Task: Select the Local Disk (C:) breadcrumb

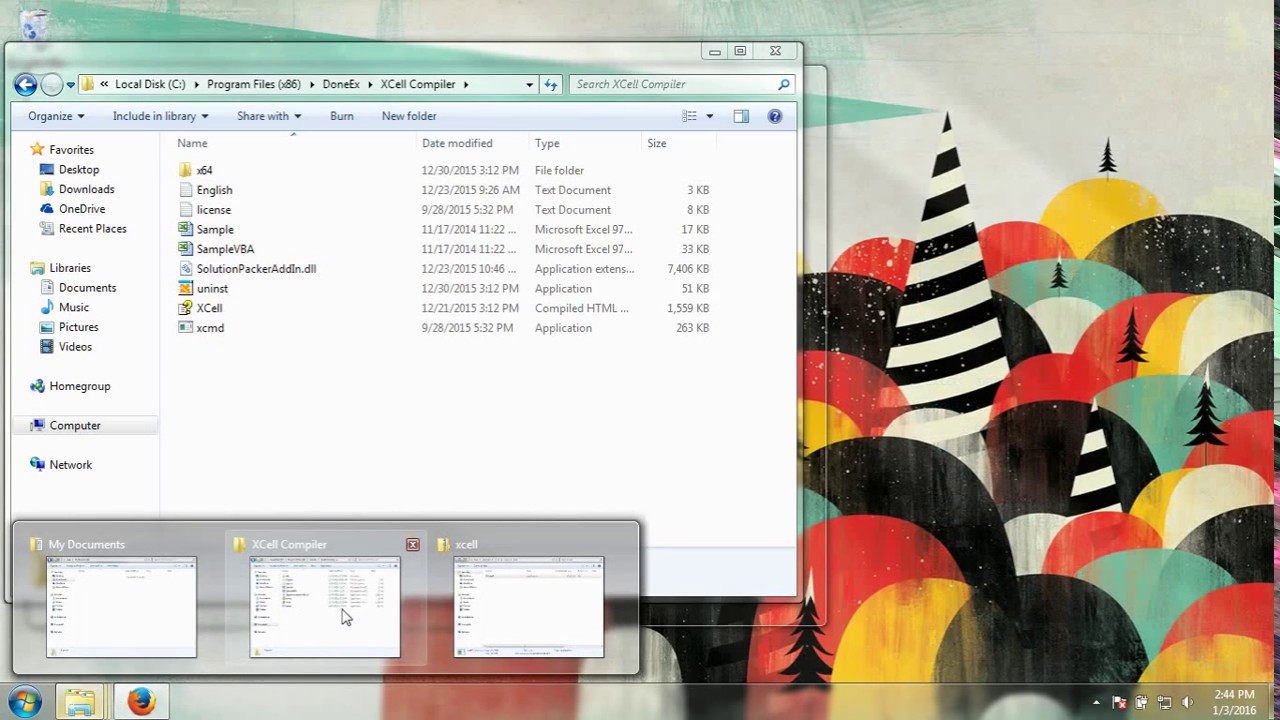Action: [150, 85]
